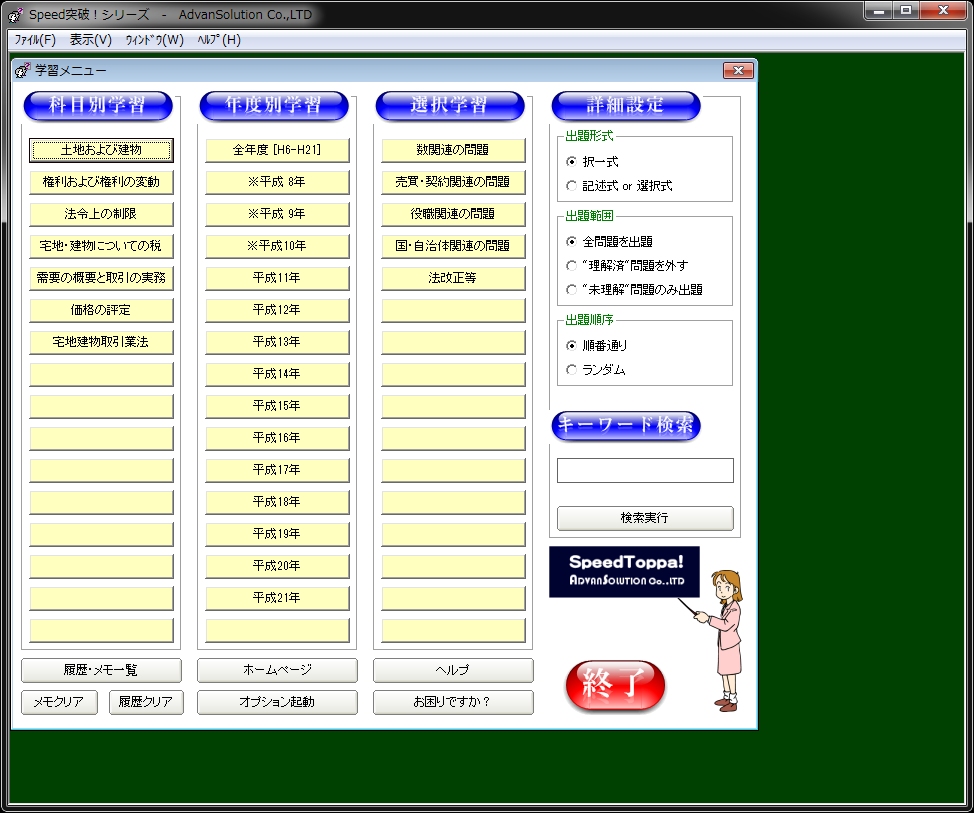Select the 平成15年 year button
Image resolution: width=974 pixels, height=813 pixels.
coord(277,406)
